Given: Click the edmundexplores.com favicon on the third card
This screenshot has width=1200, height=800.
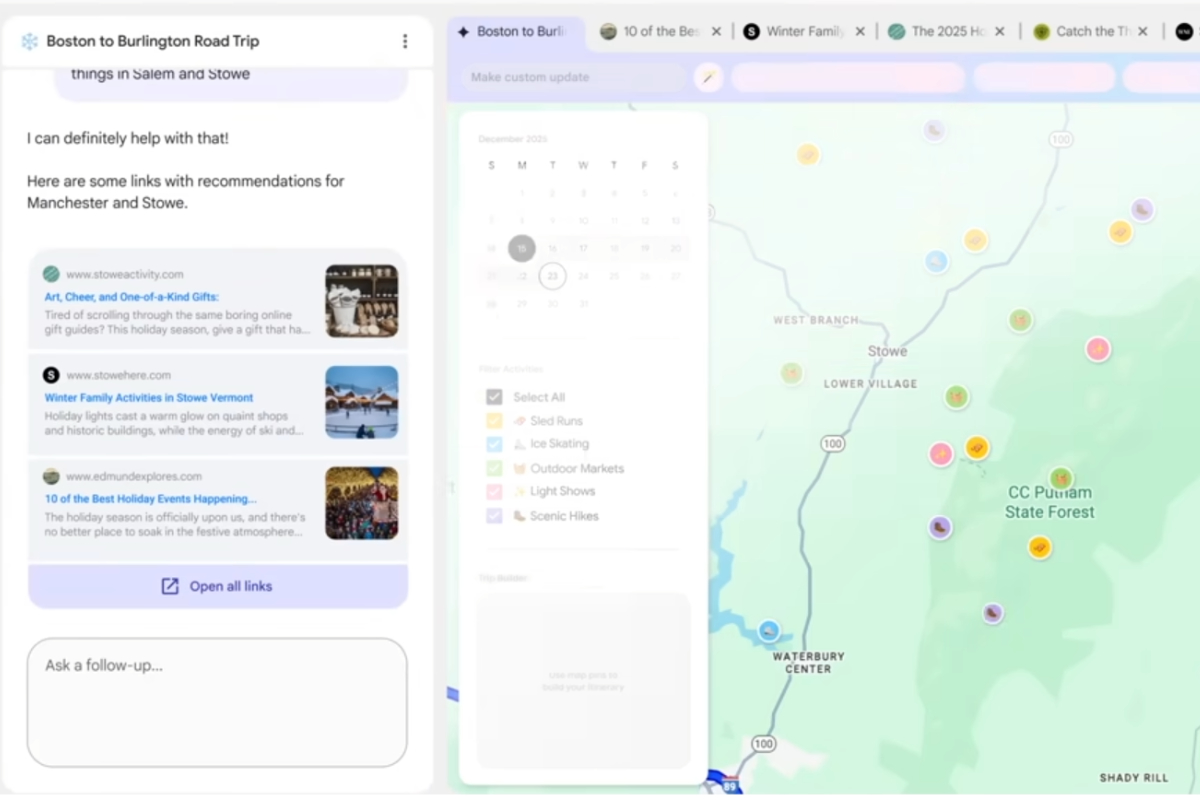Looking at the screenshot, I should [x=52, y=477].
